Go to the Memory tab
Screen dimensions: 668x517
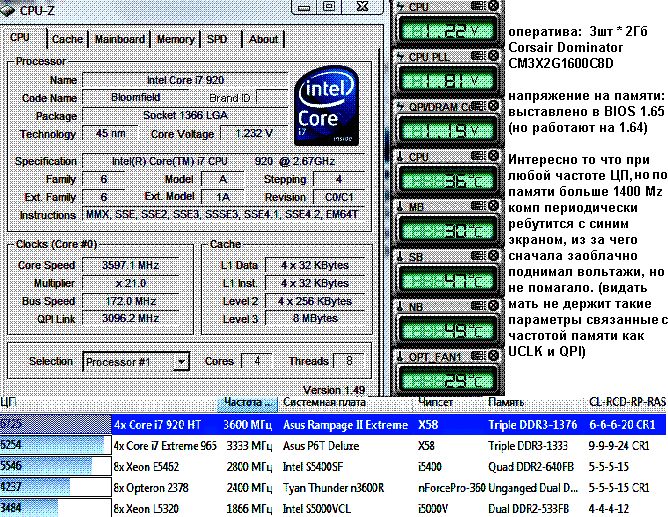click(x=175, y=39)
